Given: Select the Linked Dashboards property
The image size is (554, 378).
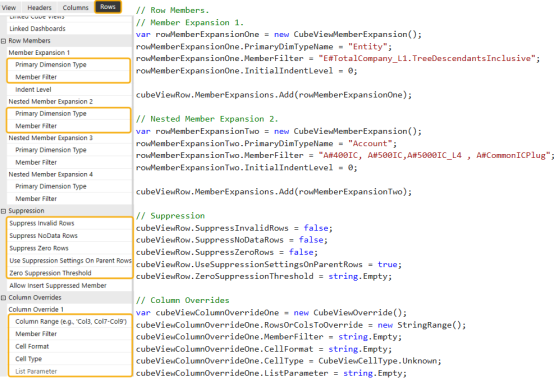Looking at the screenshot, I should [69, 29].
